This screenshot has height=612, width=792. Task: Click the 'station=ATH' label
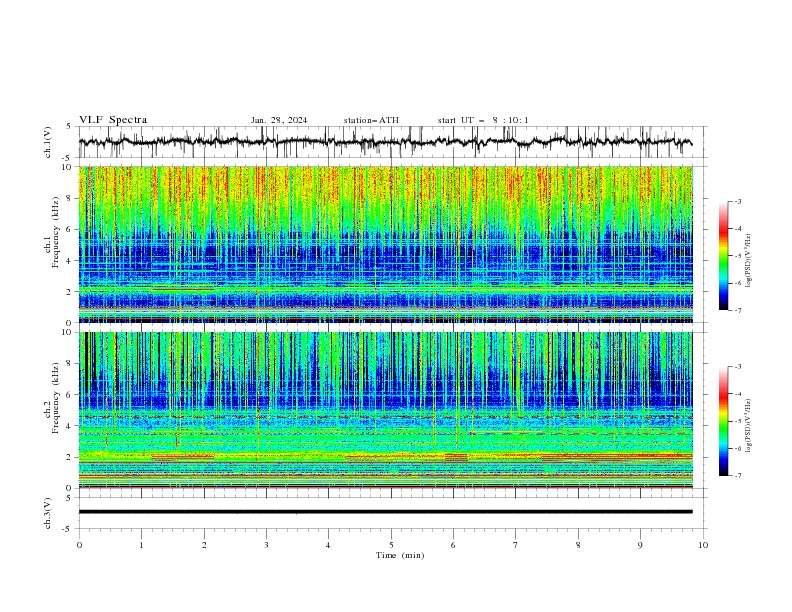tap(371, 120)
